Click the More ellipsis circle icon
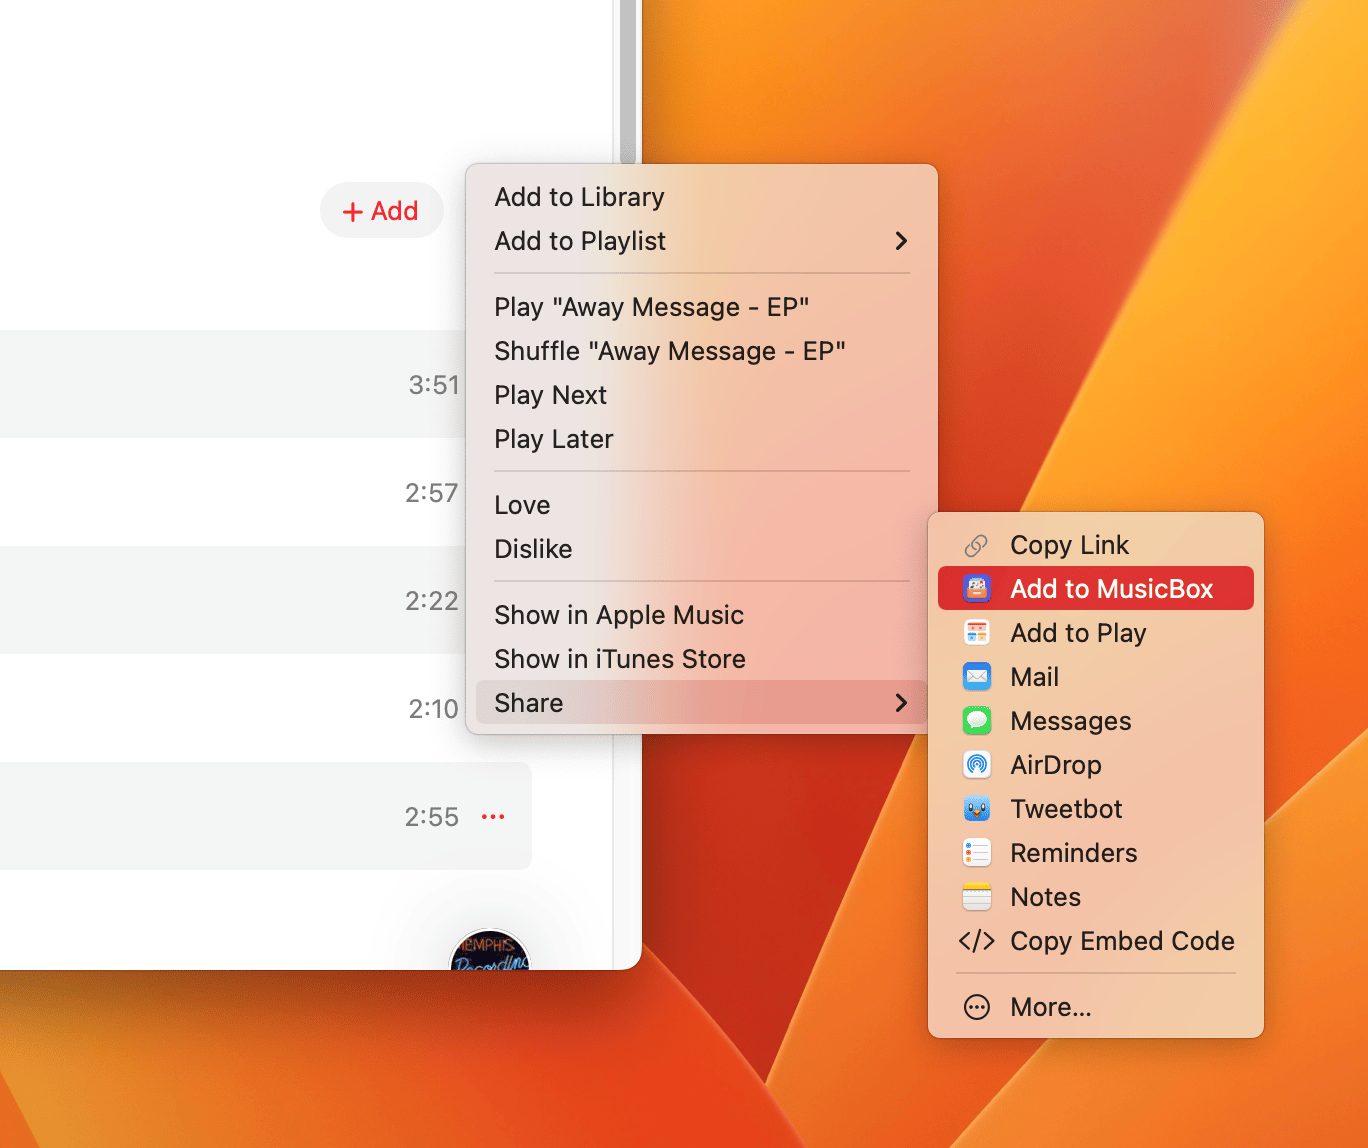The width and height of the screenshot is (1368, 1148). pos(977,1007)
